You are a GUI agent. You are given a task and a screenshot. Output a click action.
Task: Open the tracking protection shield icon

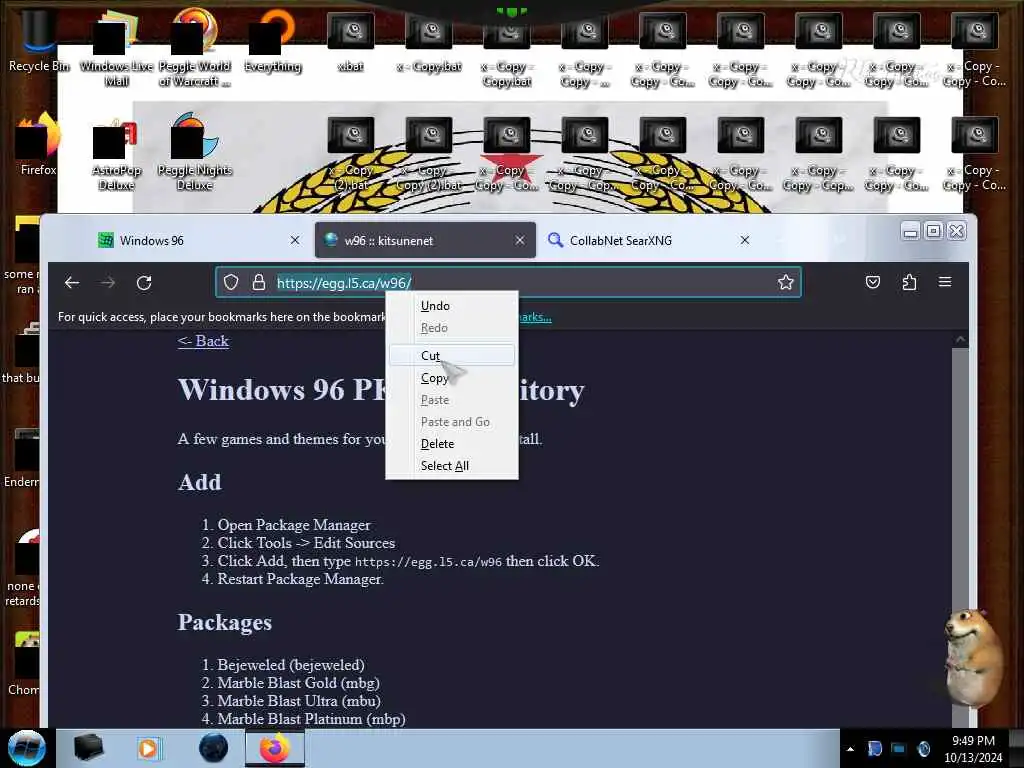tap(231, 282)
